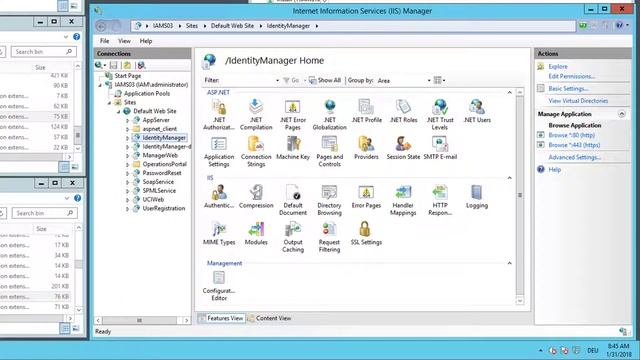The height and width of the screenshot is (360, 640).
Task: Open HTTP Response Headers feature
Action: tap(440, 200)
